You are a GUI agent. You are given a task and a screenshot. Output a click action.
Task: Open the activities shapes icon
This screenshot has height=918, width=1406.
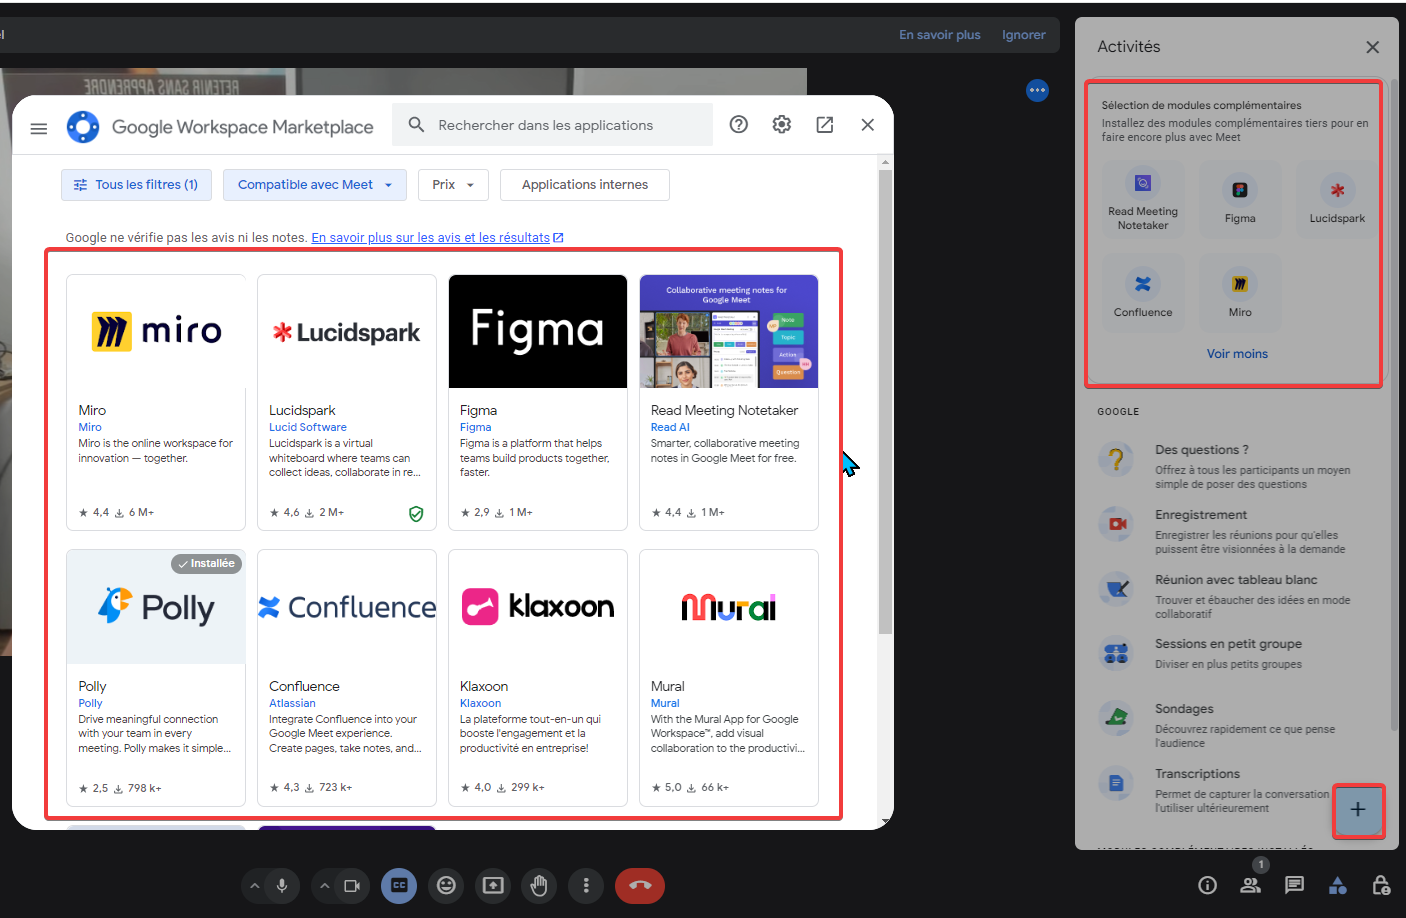tap(1337, 885)
